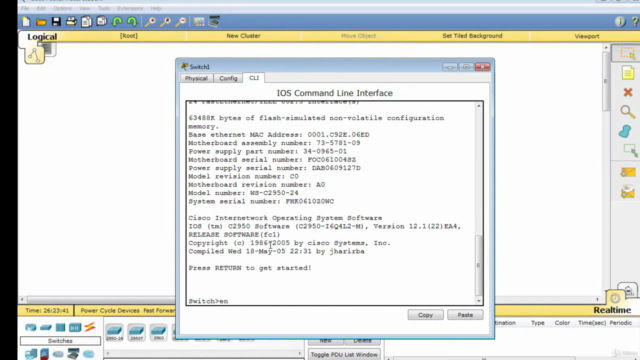Choose the Add Complex PDU envelope
Image resolution: width=640 pixels, height=360 pixels.
tap(627, 192)
